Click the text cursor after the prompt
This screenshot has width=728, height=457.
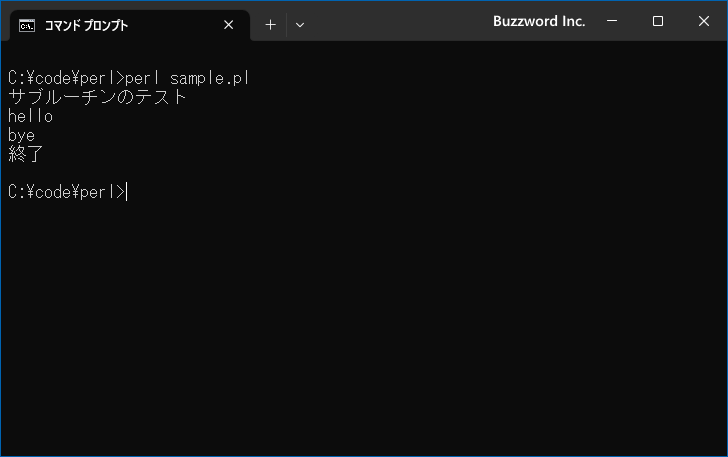127,192
